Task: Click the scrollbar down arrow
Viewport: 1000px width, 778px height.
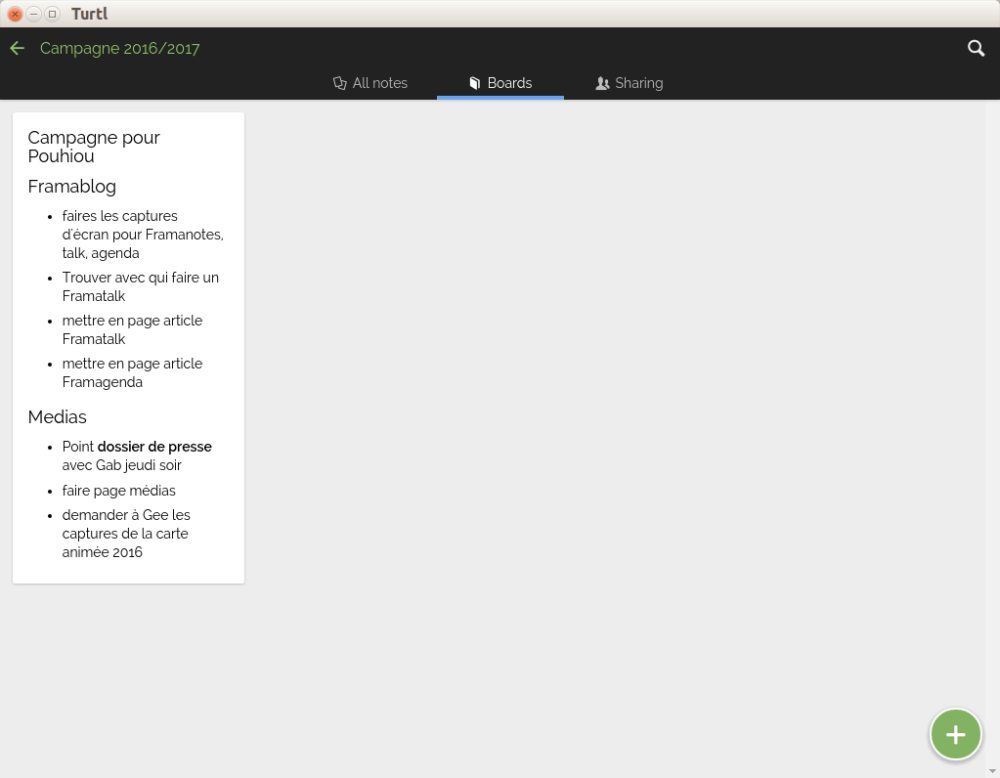Action: click(x=992, y=772)
